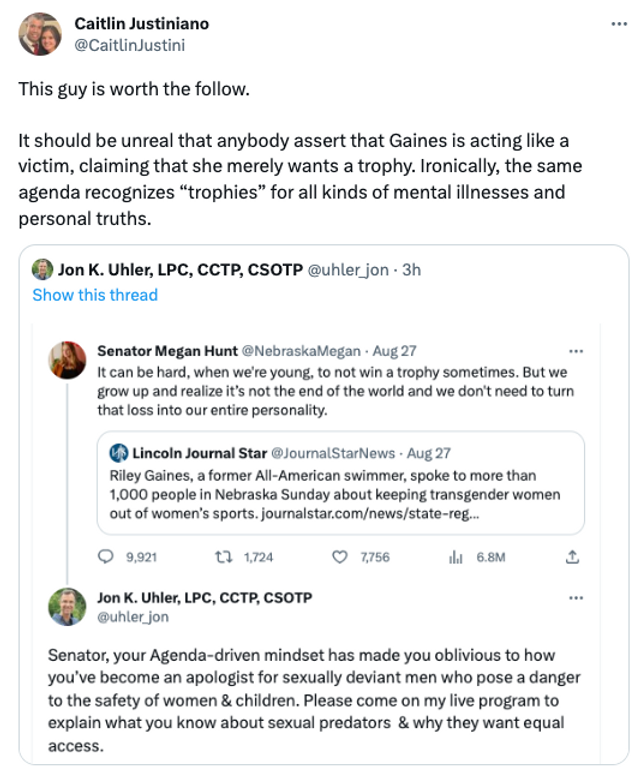
Task: Click Jon K. Uhler's small avatar in quoted tweet header
Action: point(42,270)
